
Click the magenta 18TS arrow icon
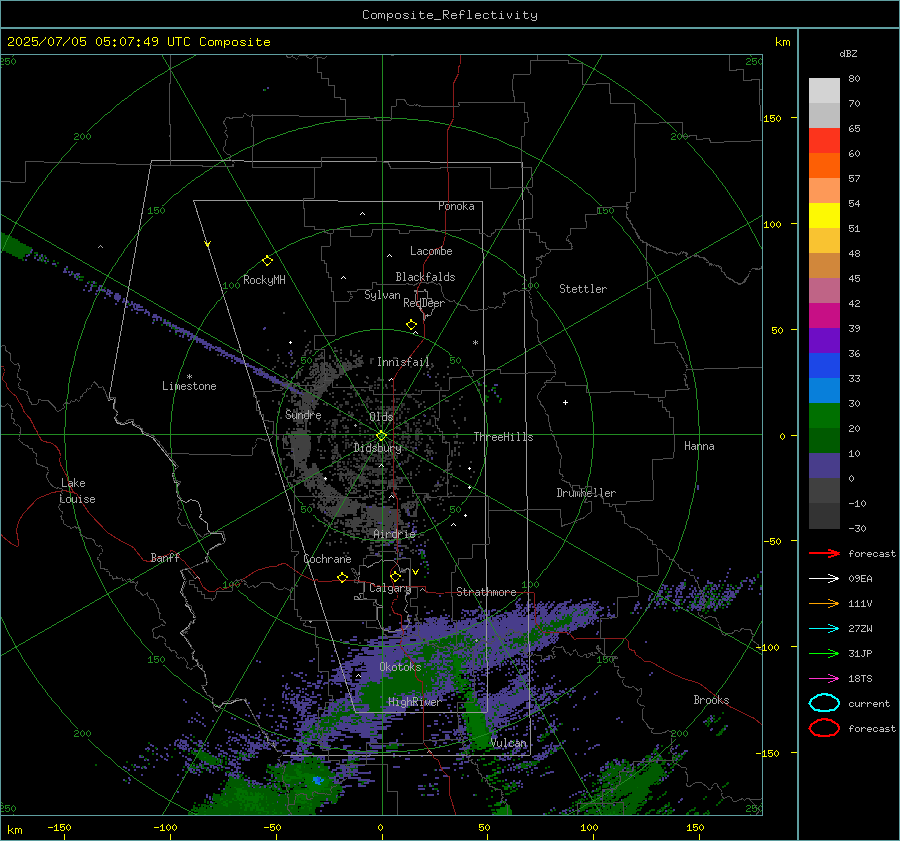coord(824,679)
